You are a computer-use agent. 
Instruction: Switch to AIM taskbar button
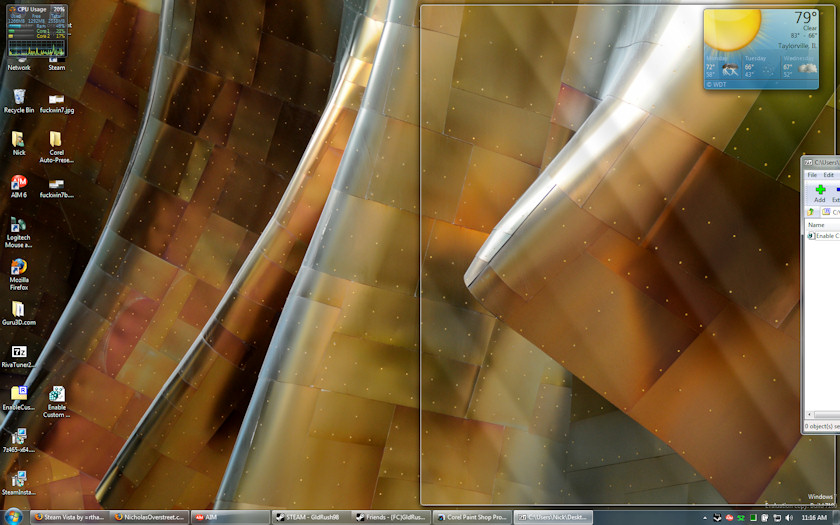point(230,517)
